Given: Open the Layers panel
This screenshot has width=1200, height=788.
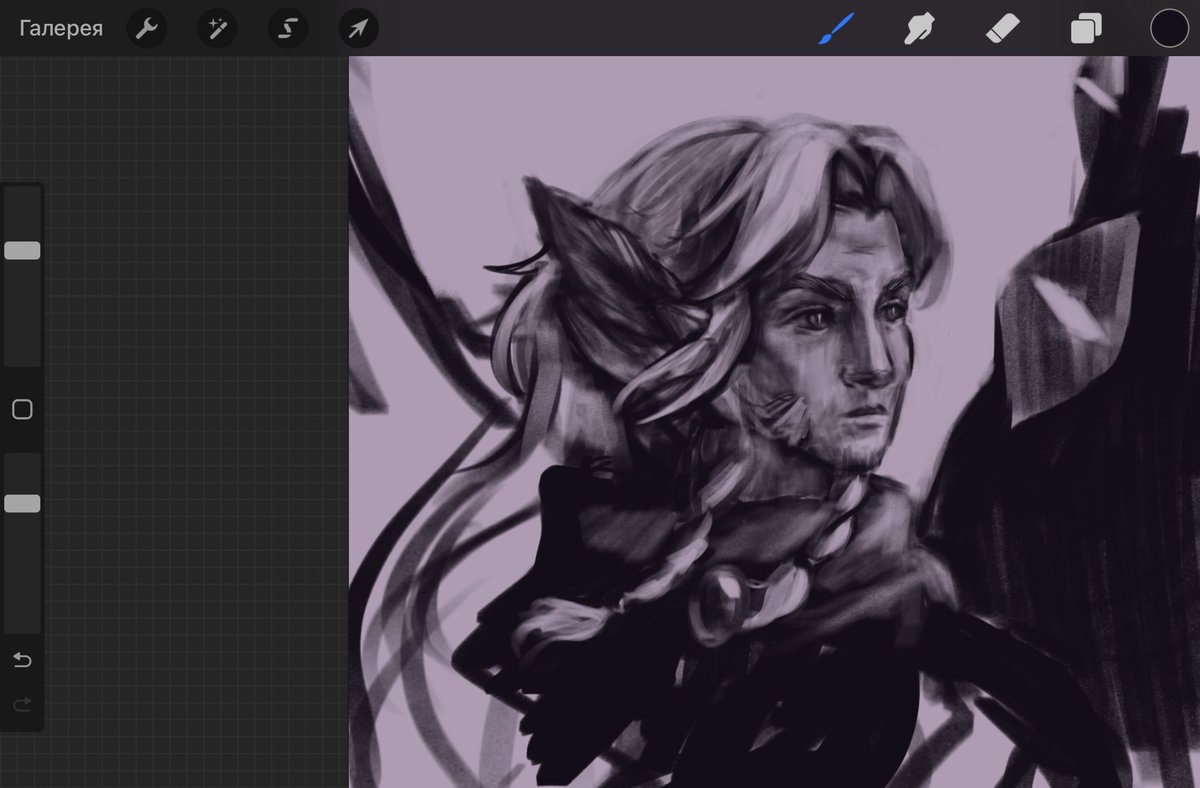Looking at the screenshot, I should 1085,29.
